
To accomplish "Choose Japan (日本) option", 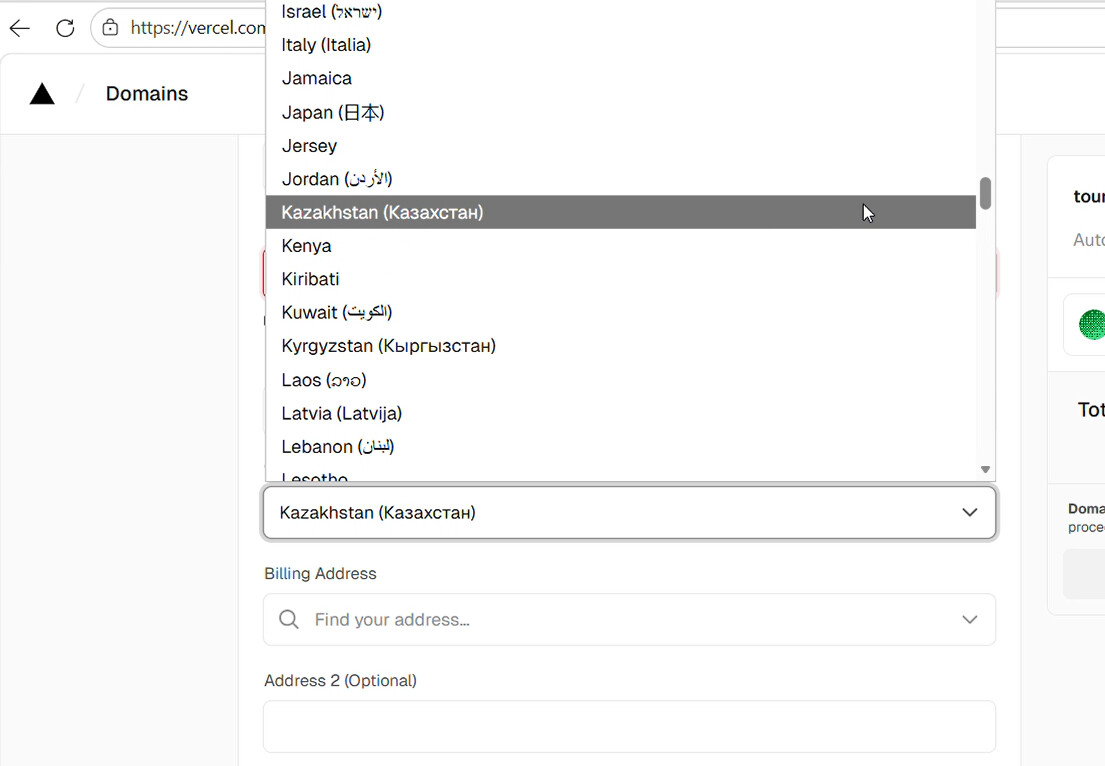I will pos(621,112).
